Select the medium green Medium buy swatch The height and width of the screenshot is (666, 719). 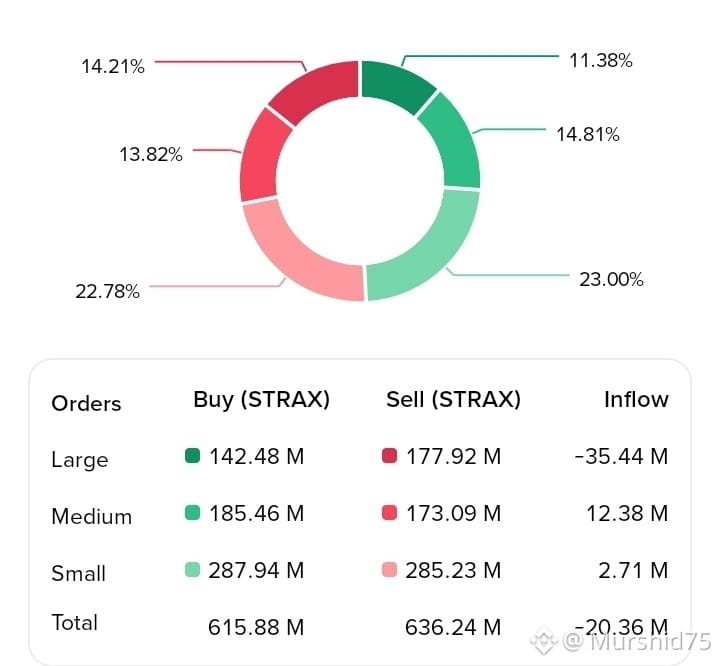click(x=193, y=512)
